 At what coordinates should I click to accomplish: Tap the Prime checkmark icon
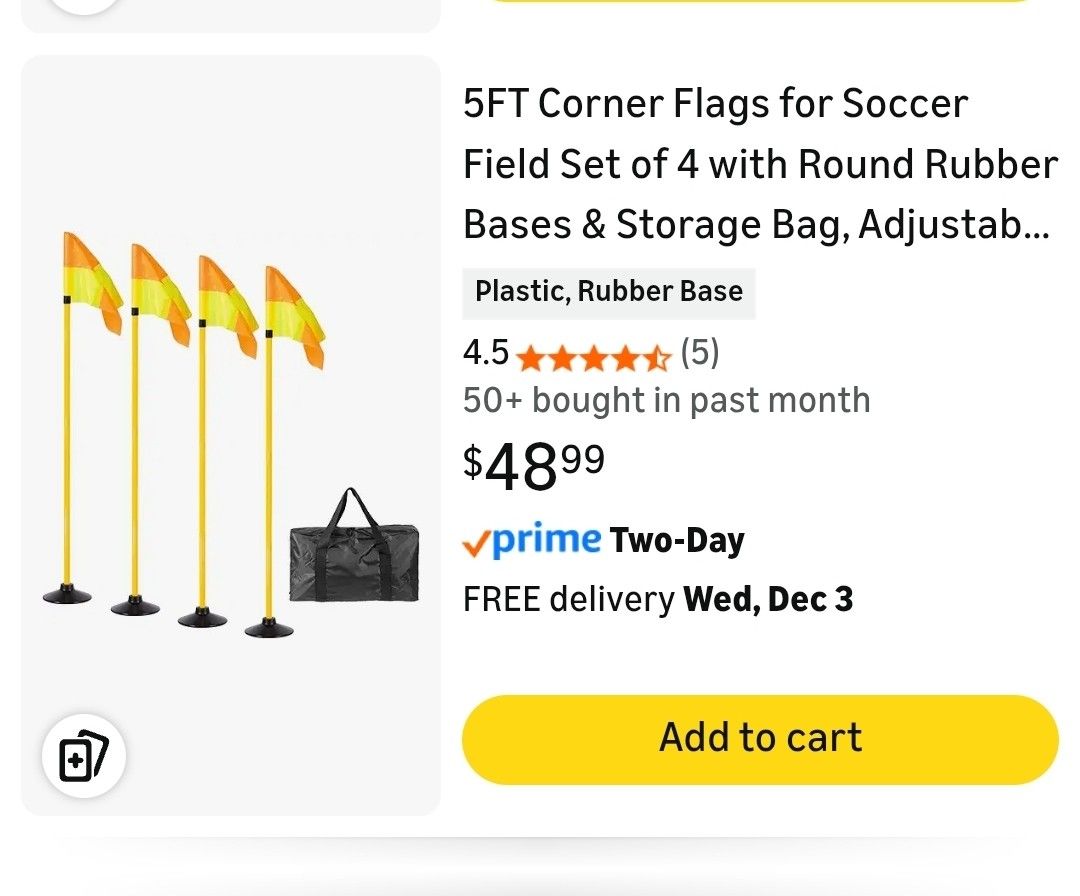pos(478,540)
